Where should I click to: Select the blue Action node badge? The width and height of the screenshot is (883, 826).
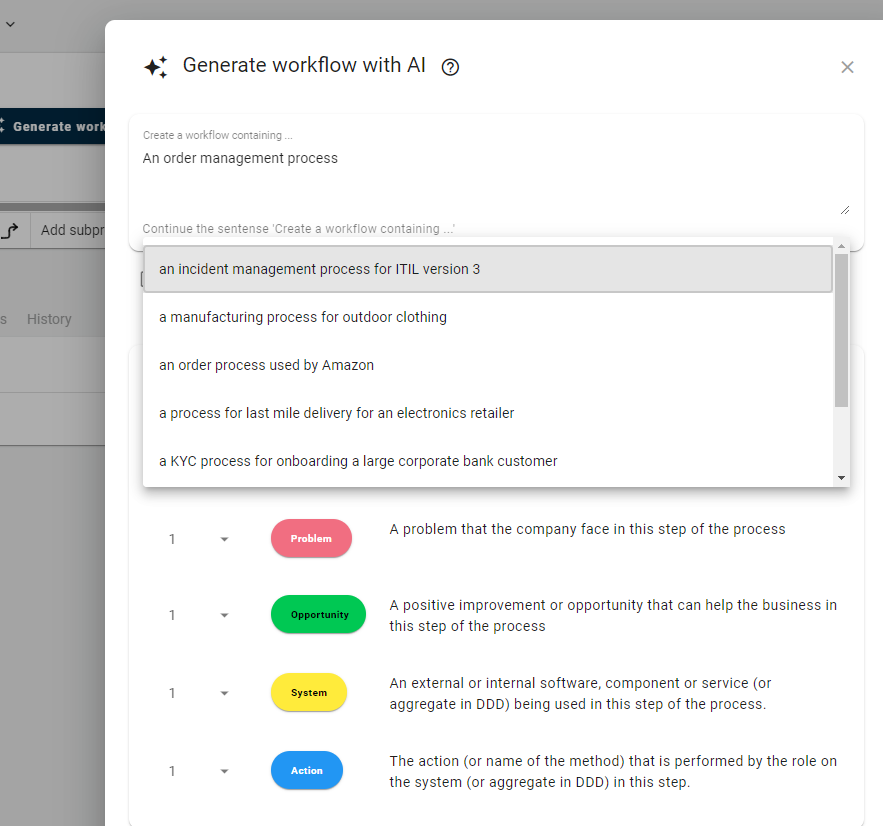pos(307,770)
